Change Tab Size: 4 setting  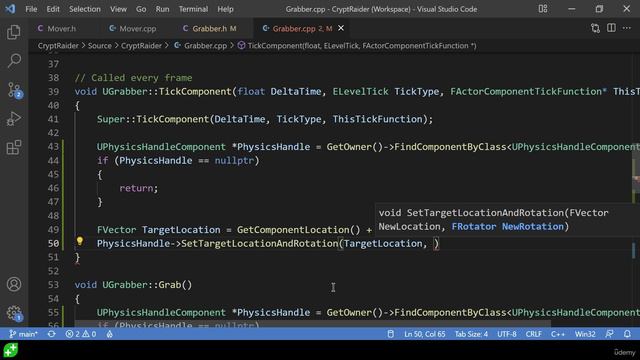tap(471, 334)
